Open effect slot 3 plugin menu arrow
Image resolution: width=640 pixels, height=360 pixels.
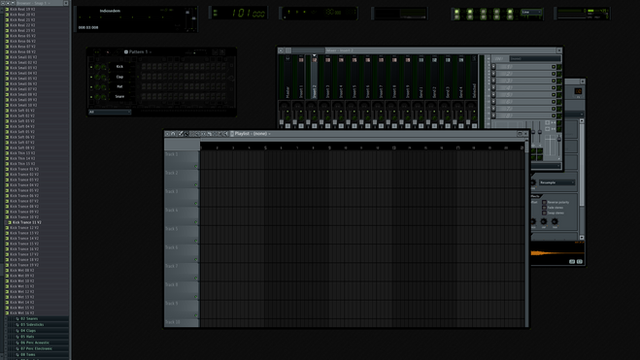point(493,81)
